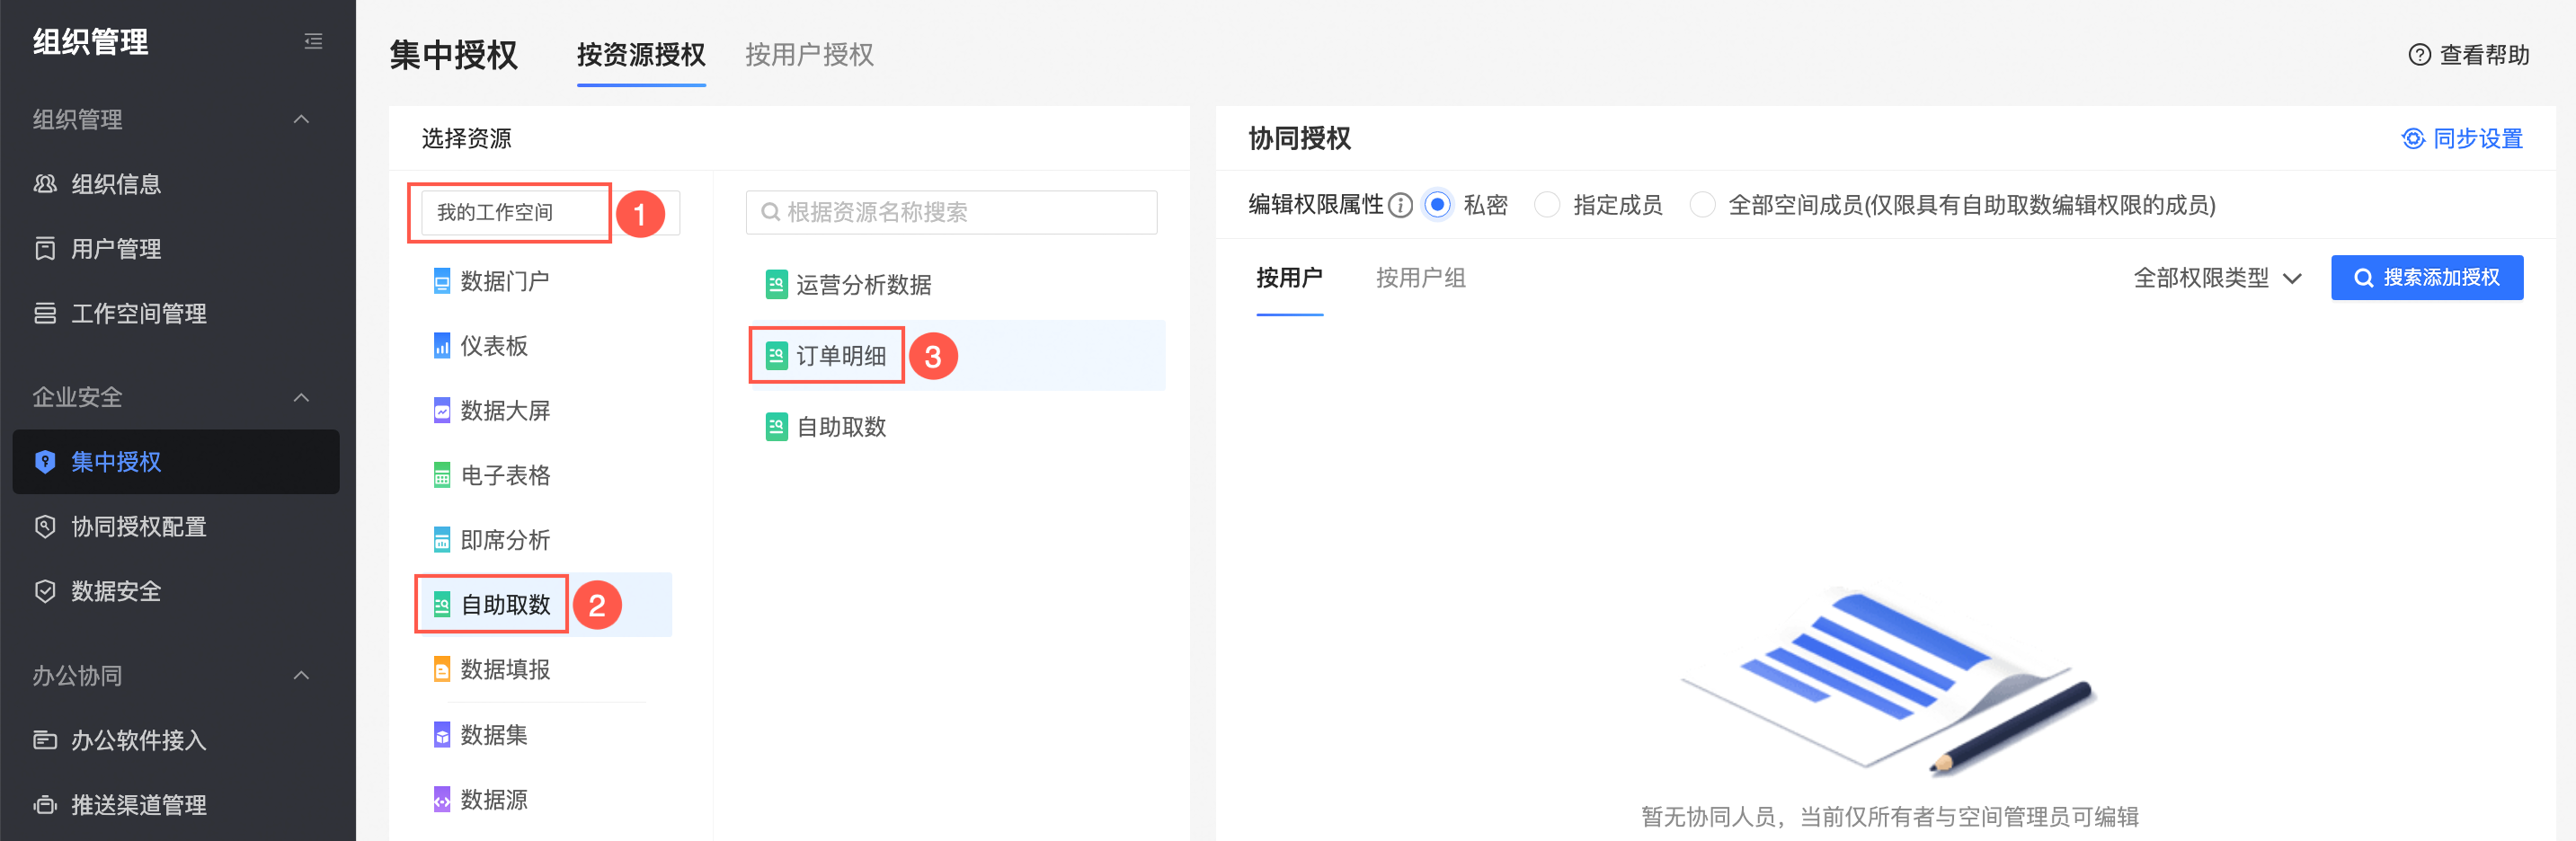The height and width of the screenshot is (841, 2576).
Task: Select the 自助取数 resource type
Action: tap(544, 605)
